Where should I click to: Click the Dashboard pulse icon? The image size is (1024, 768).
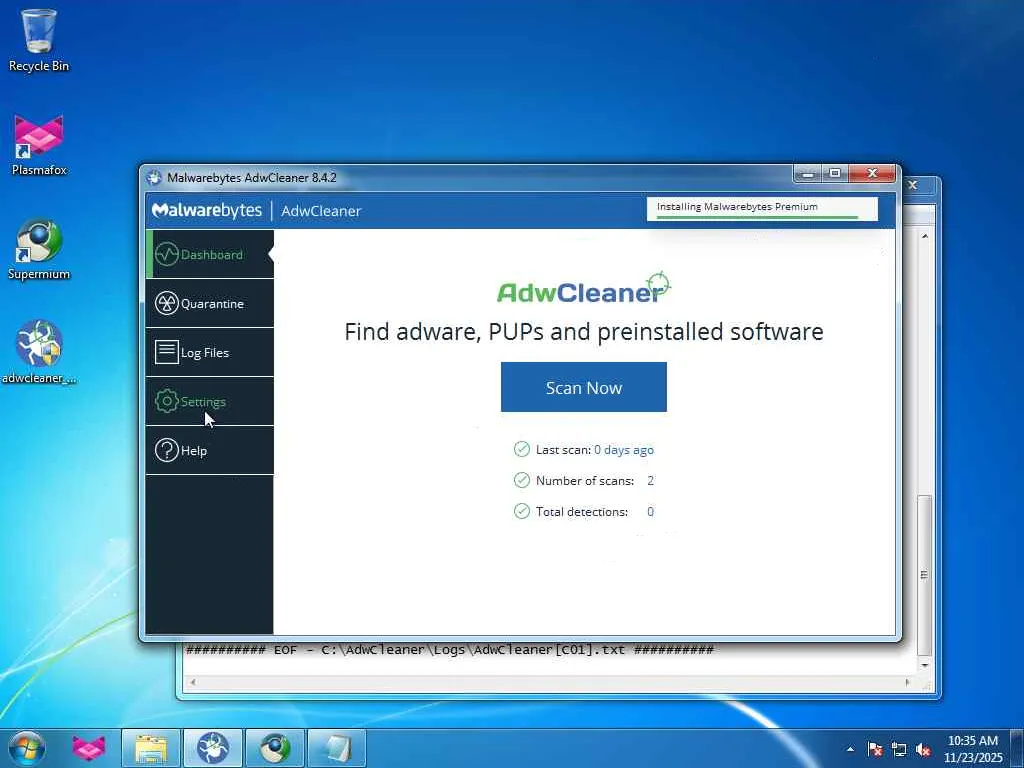pyautogui.click(x=167, y=254)
